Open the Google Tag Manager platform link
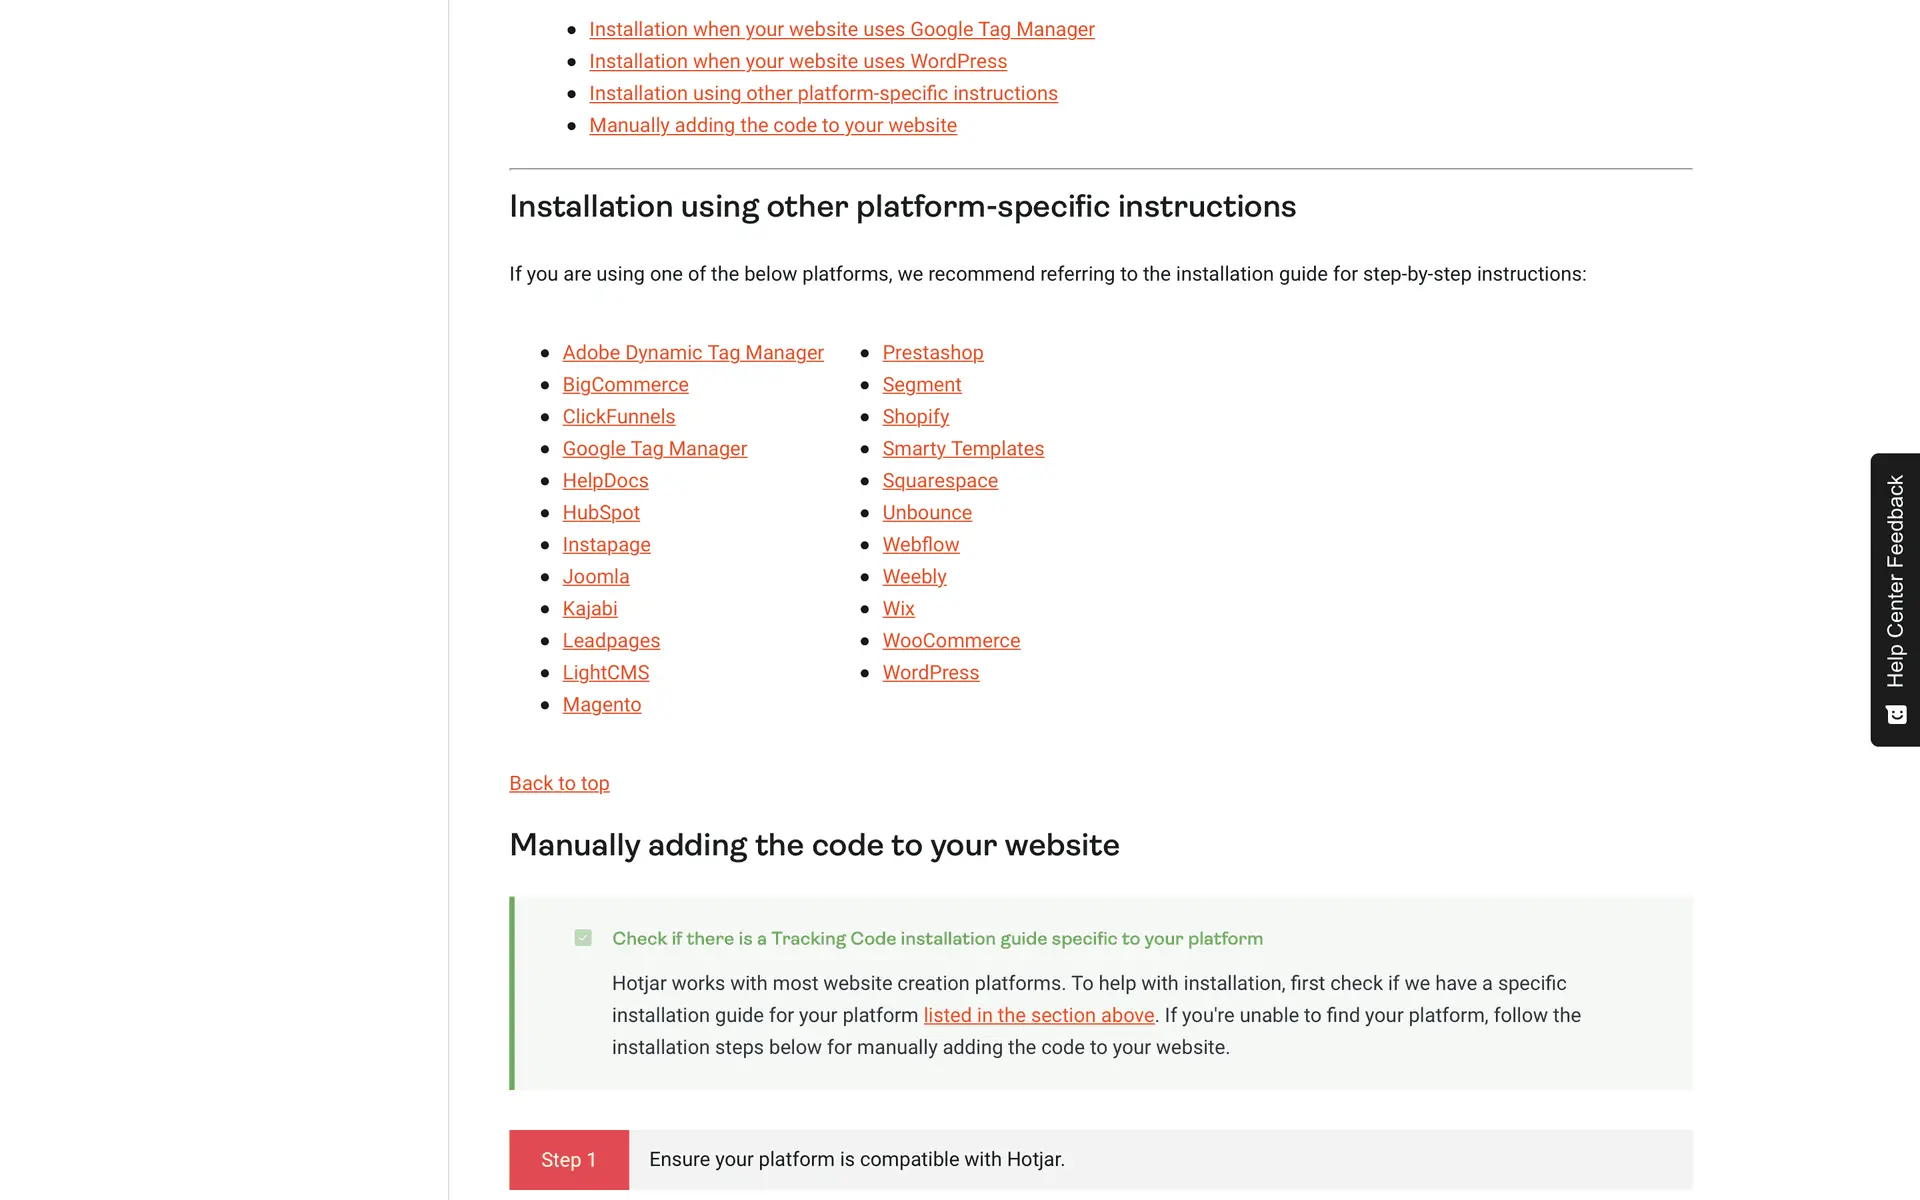Image resolution: width=1920 pixels, height=1200 pixels. coord(654,449)
